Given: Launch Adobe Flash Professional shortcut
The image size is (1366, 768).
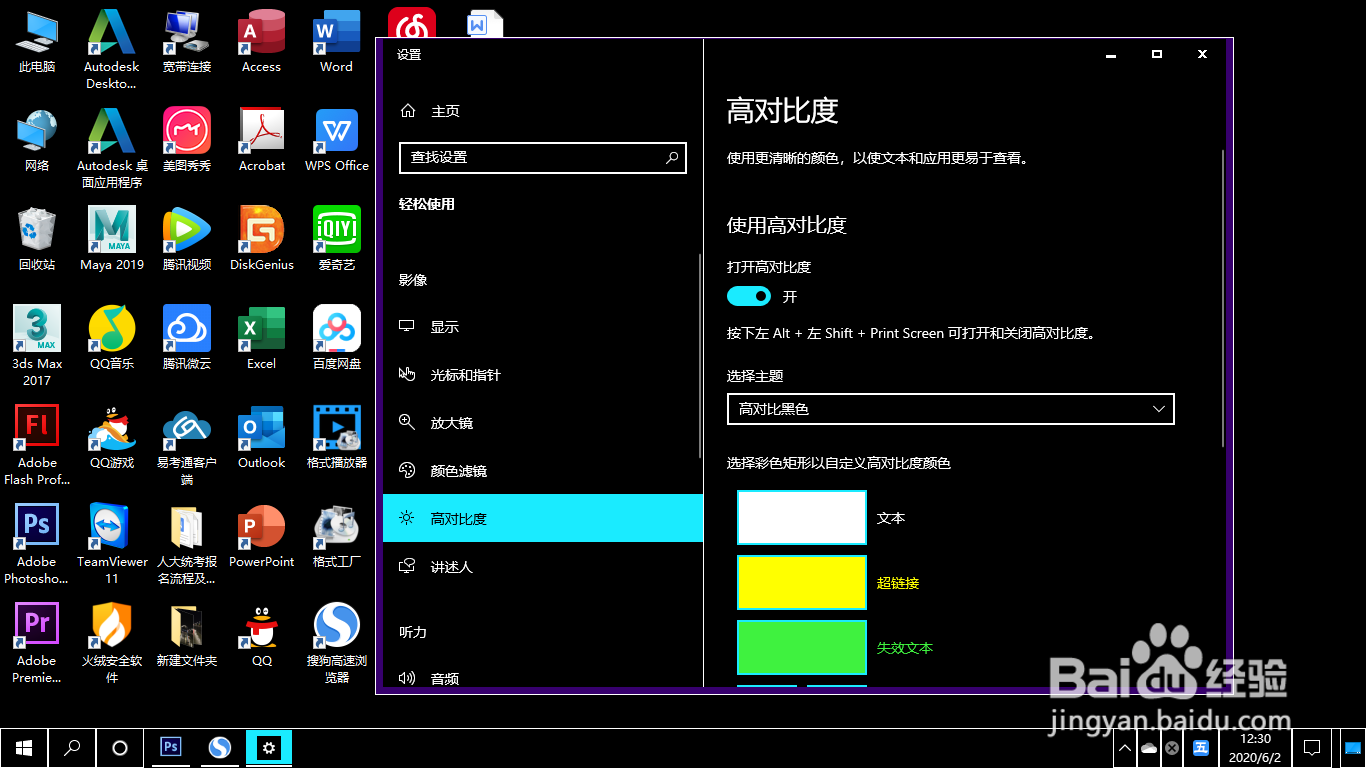Looking at the screenshot, I should click(37, 445).
